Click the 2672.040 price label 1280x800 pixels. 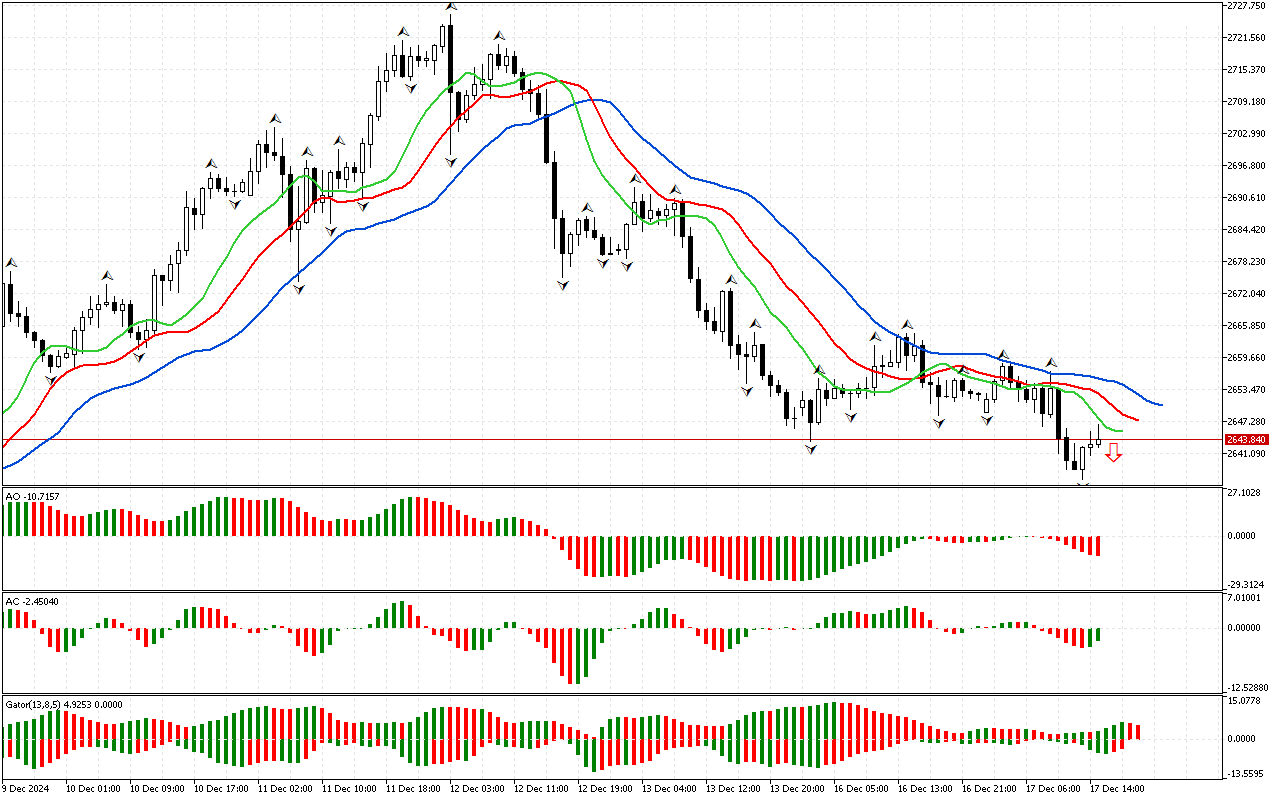pos(1246,293)
